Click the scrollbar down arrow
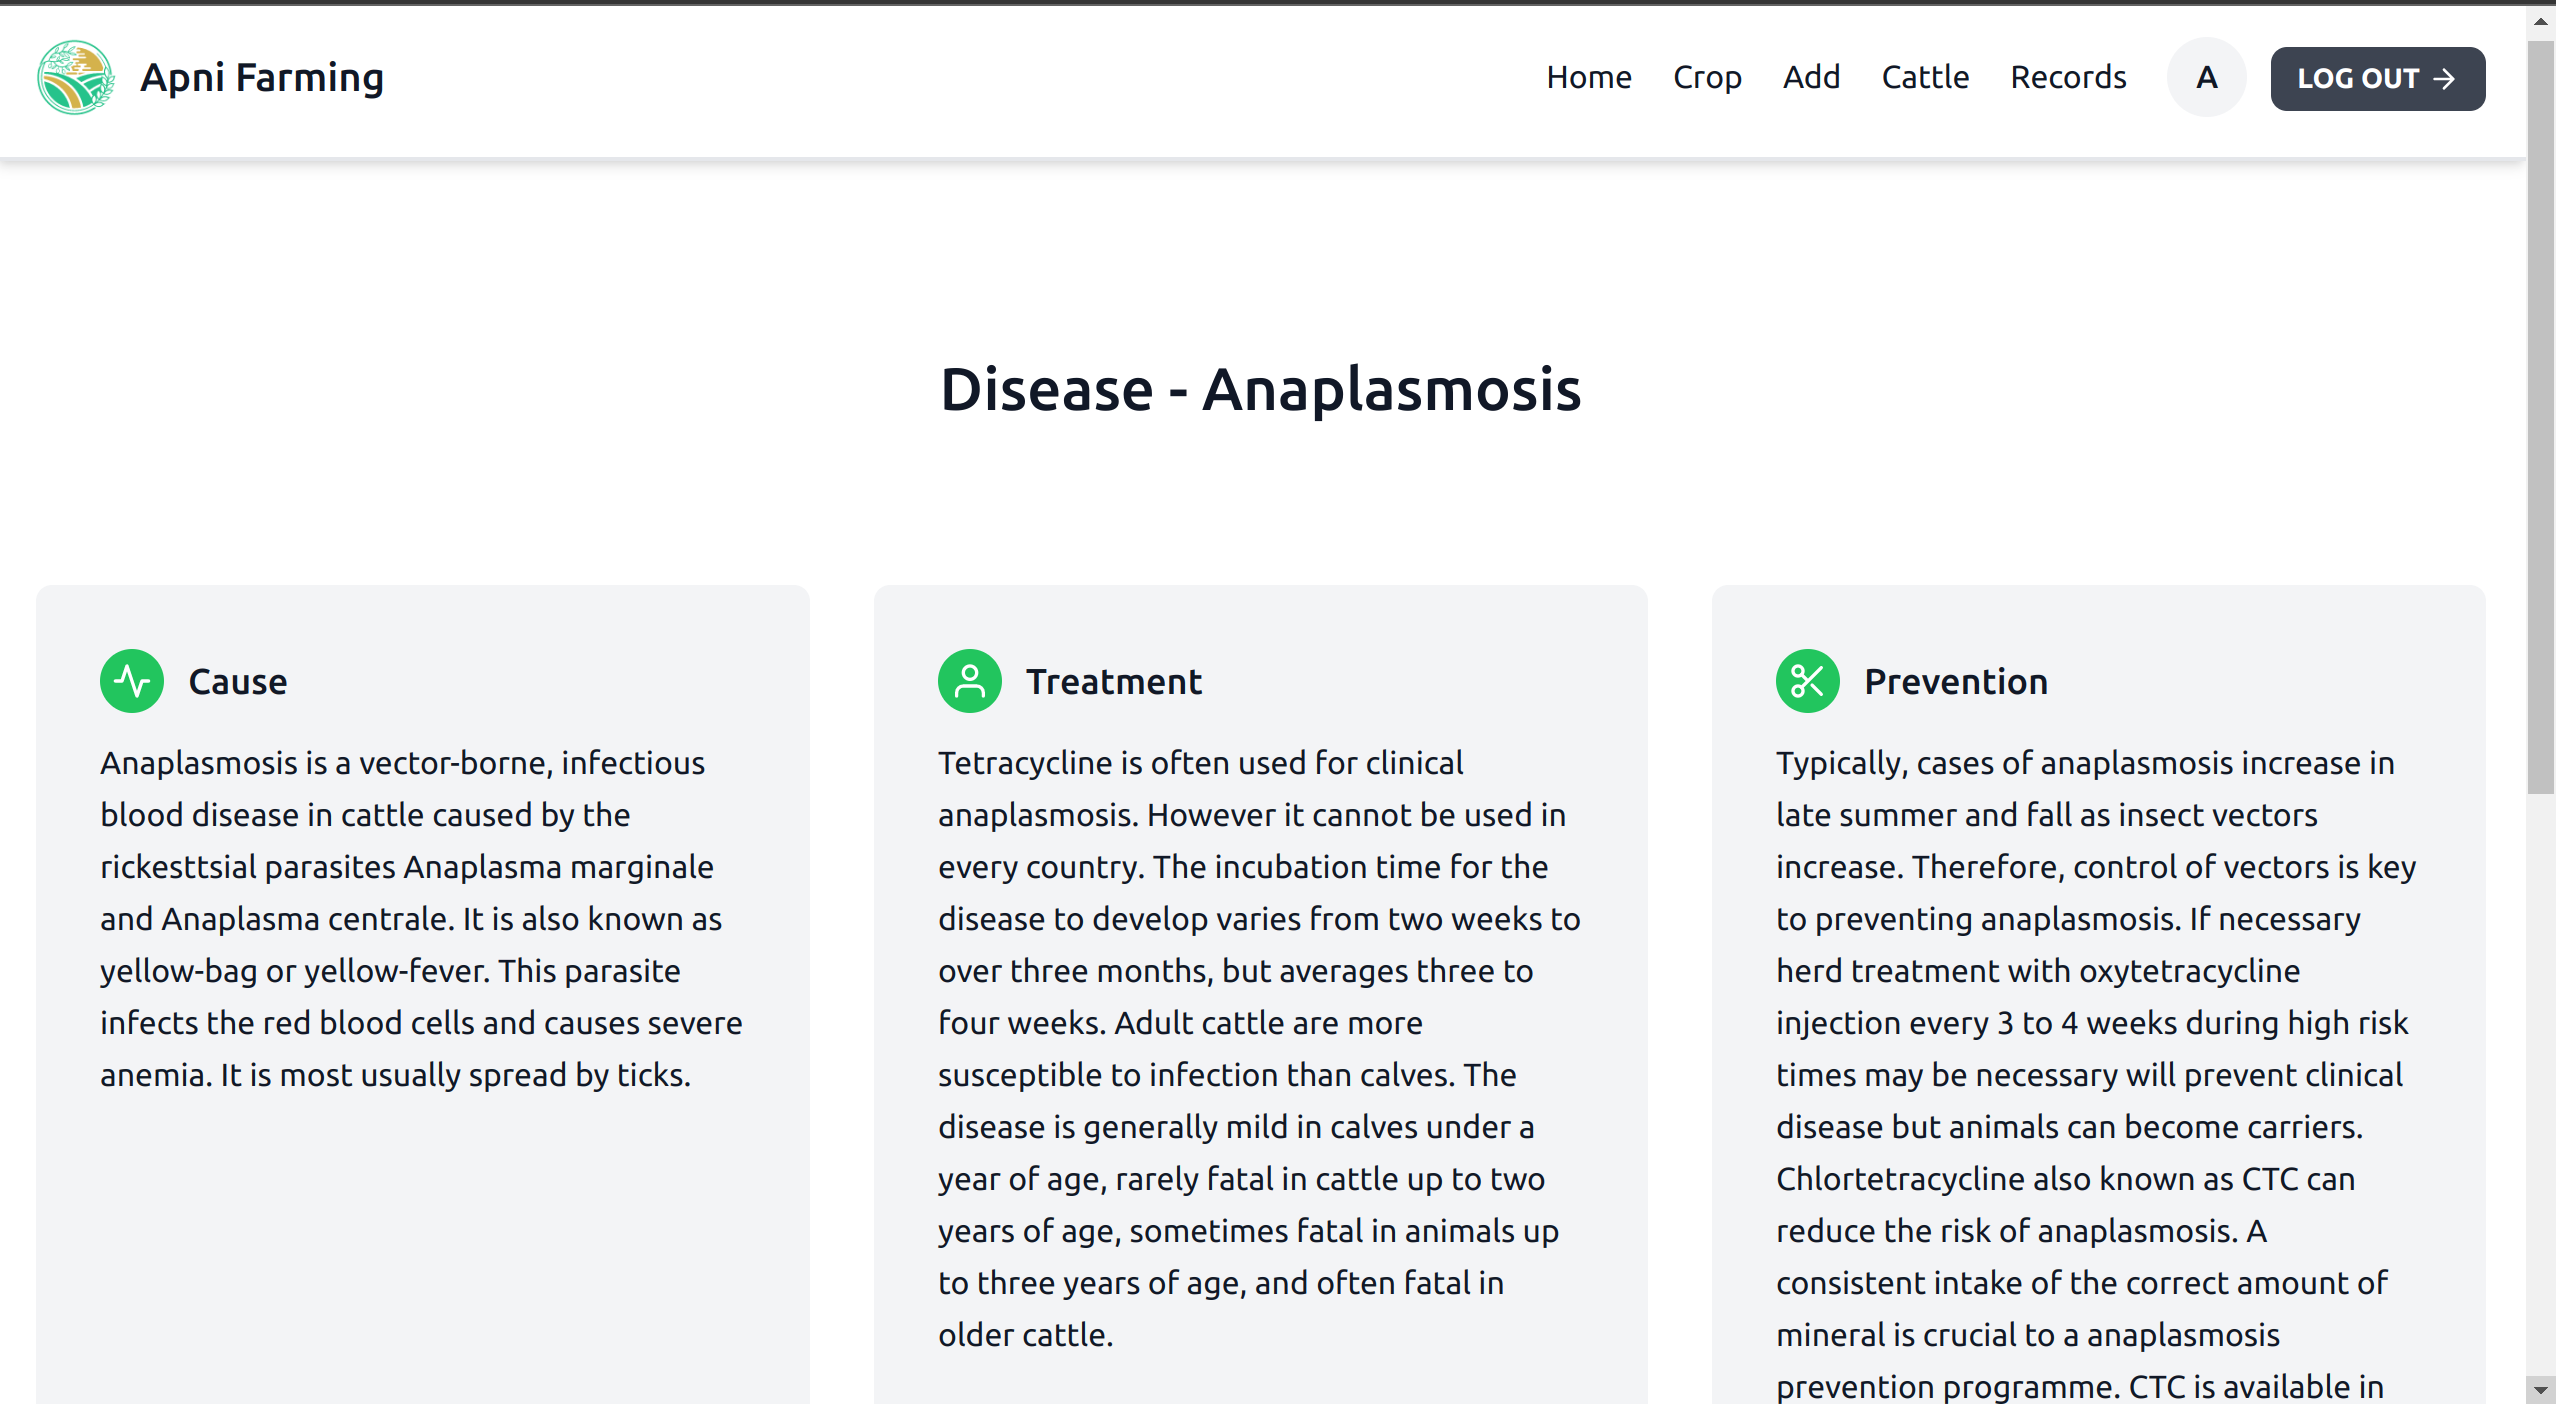This screenshot has width=2556, height=1404. (x=2540, y=1390)
